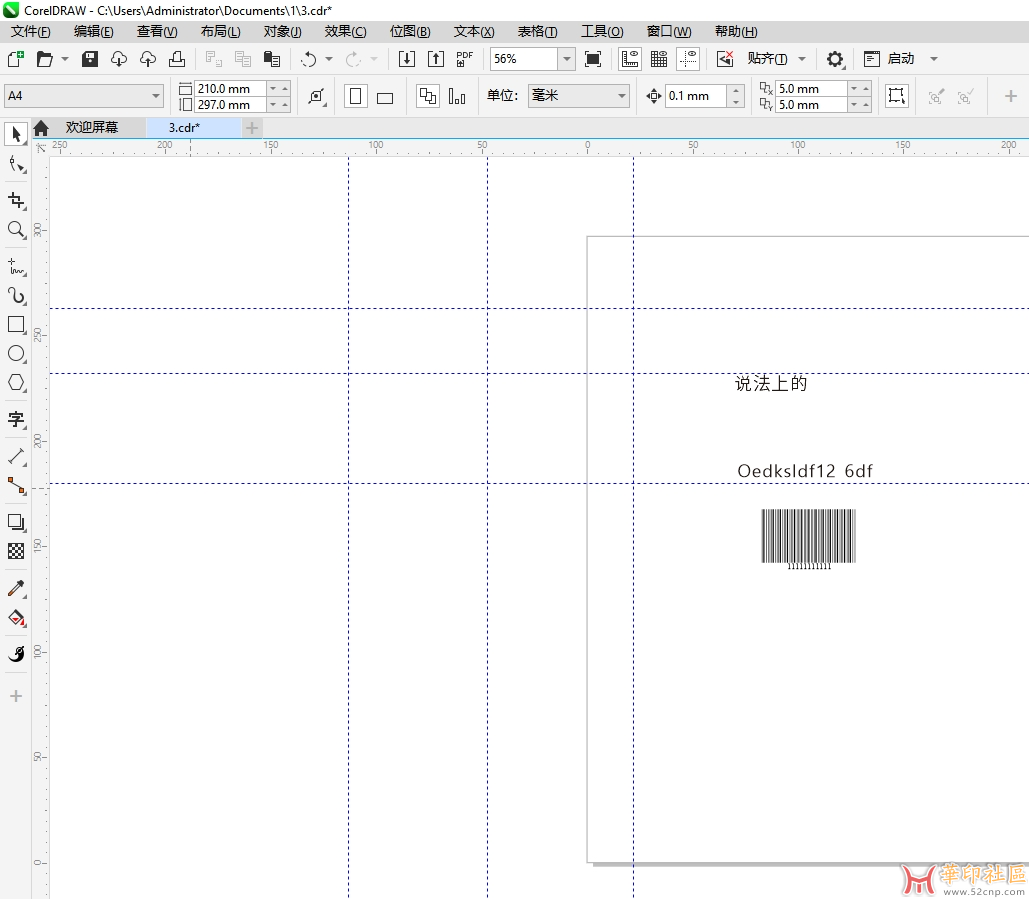Expand the 启动 launcher dropdown
1029x899 pixels.
(934, 59)
